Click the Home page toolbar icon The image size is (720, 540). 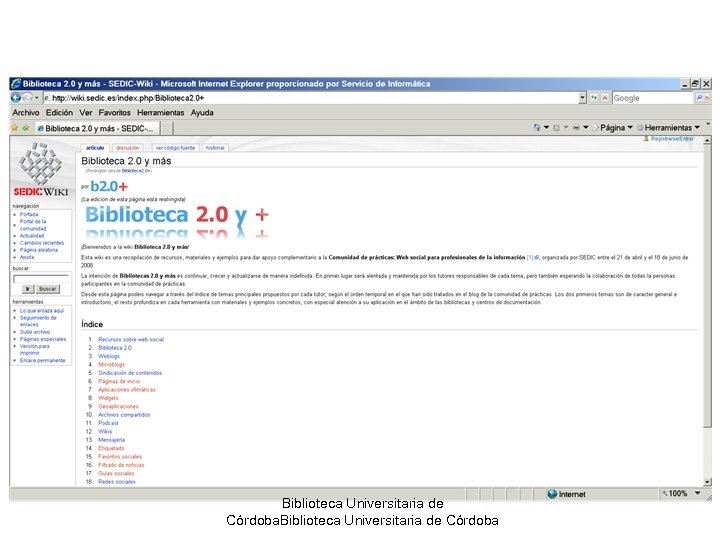point(536,127)
